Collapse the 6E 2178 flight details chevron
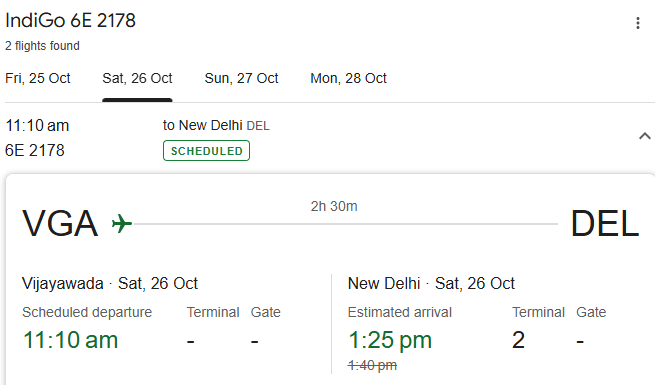655x385 pixels. click(645, 136)
